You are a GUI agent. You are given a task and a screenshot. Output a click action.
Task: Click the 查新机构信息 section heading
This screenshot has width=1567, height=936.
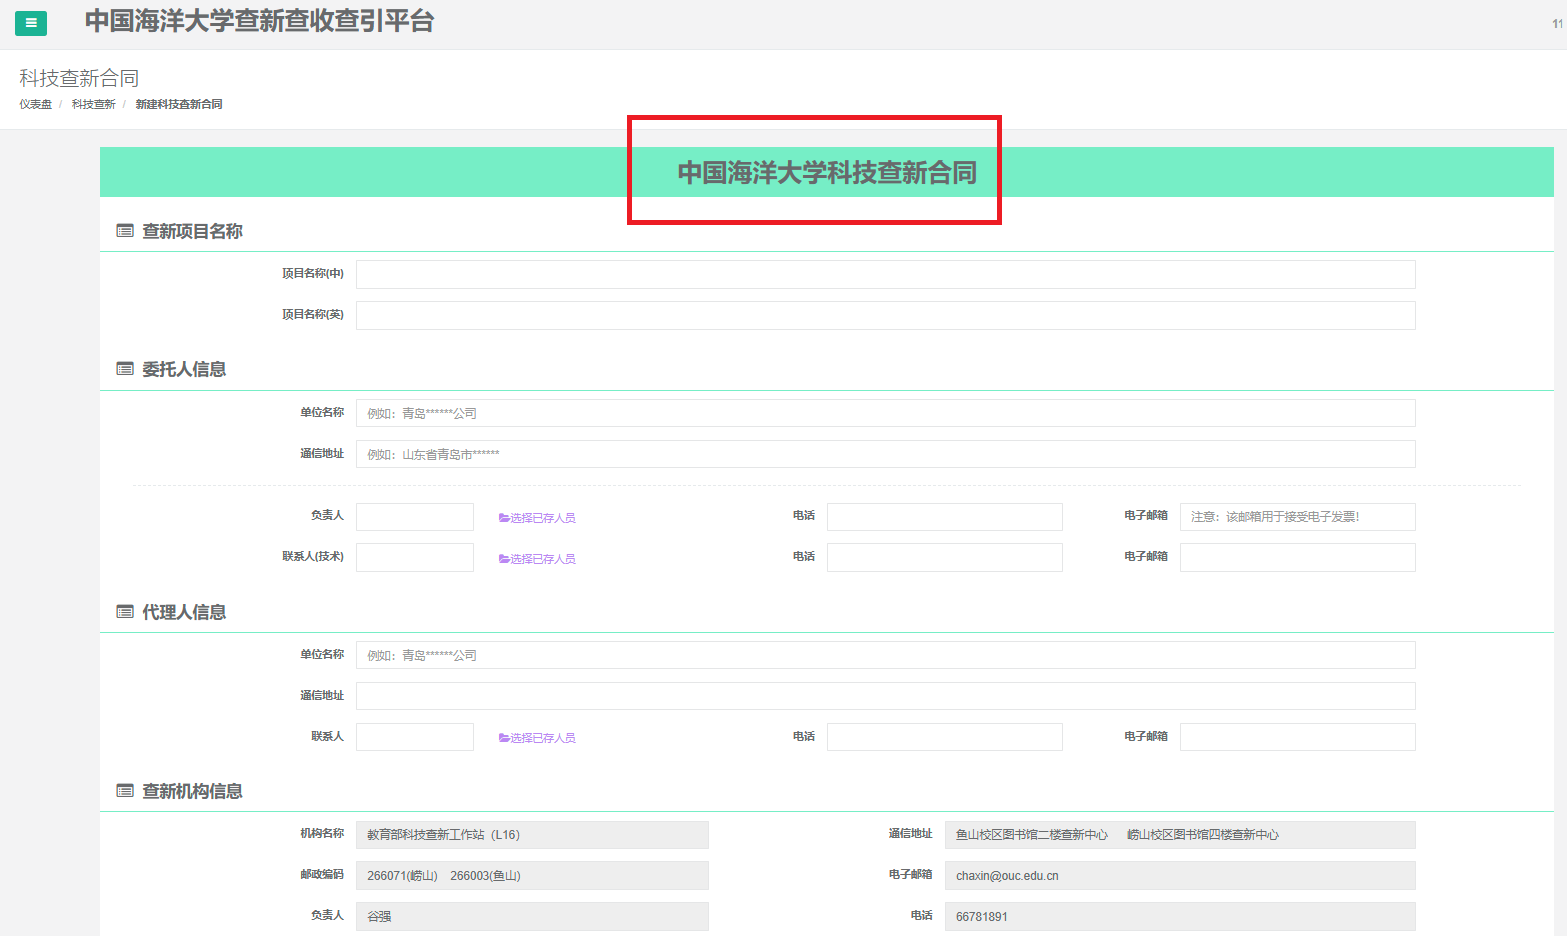click(192, 791)
